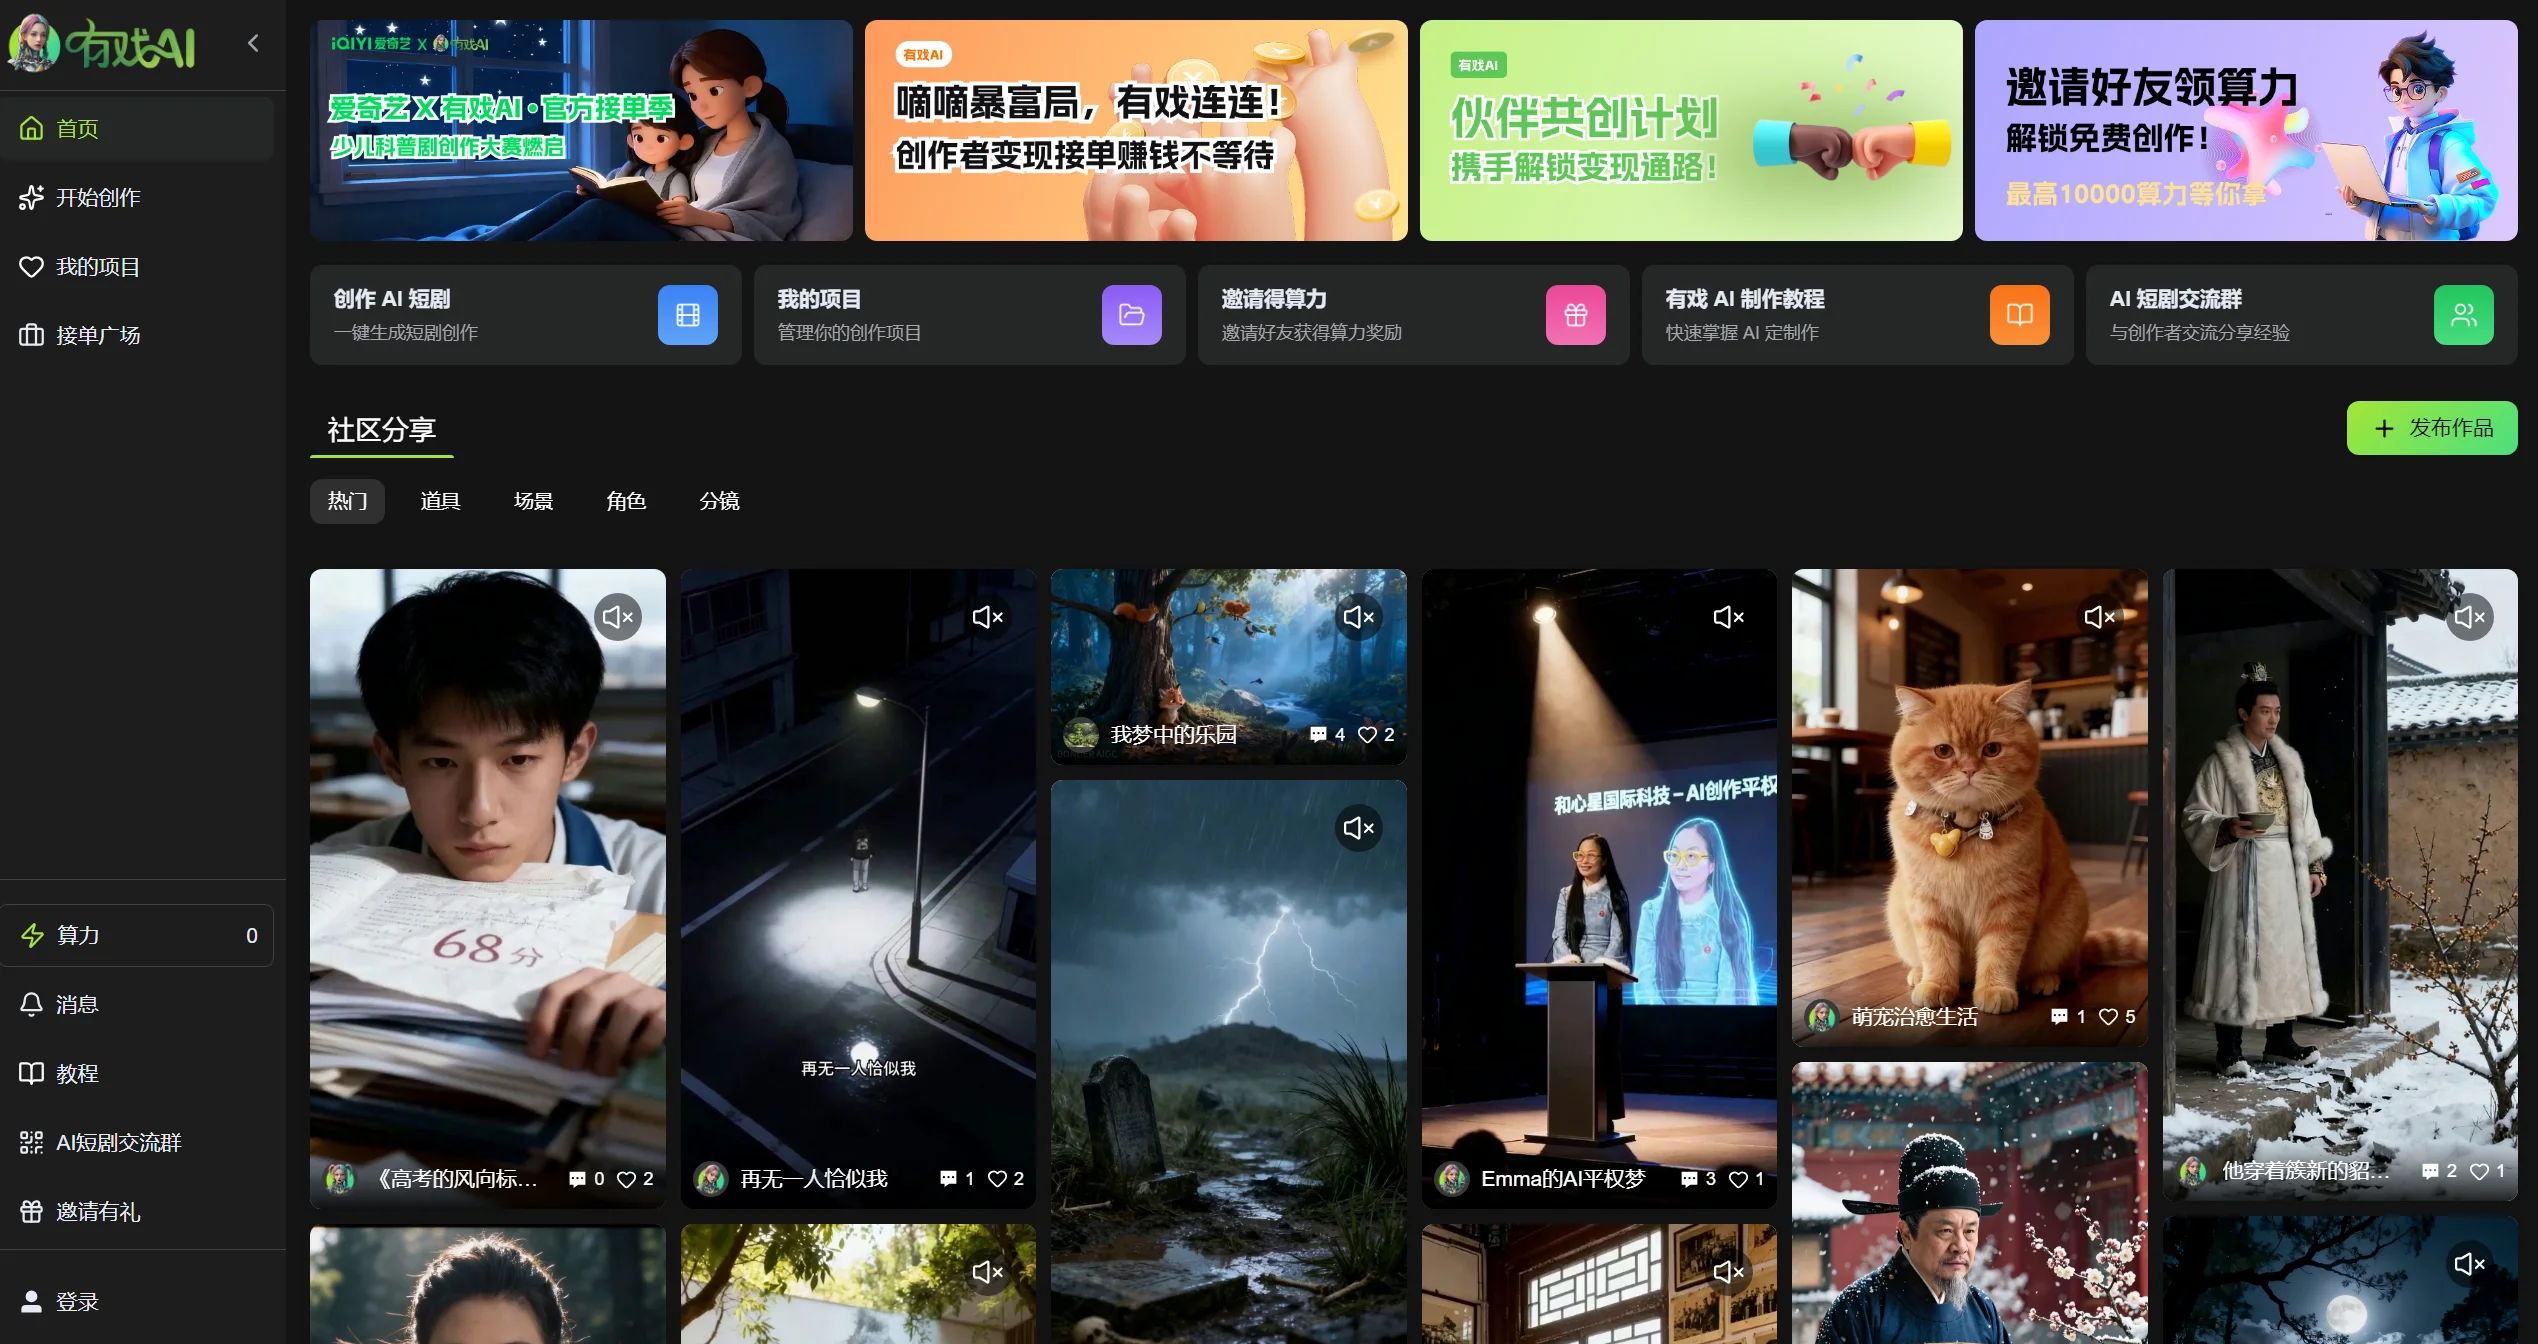Open 消息 notifications with the bell icon
This screenshot has height=1344, width=2538.
click(32, 1004)
